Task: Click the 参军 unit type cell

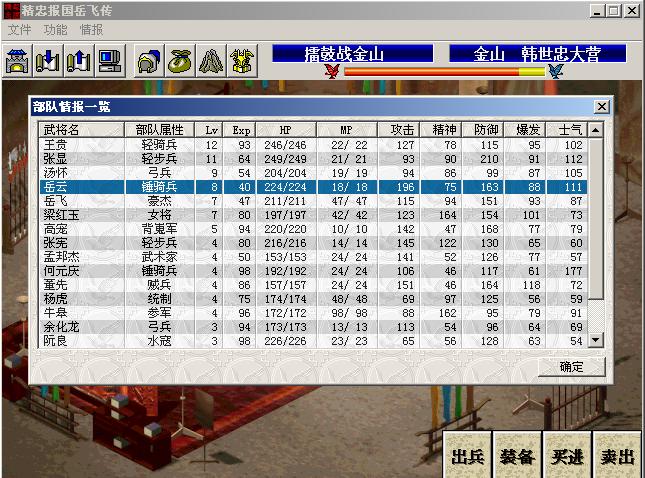Action: [159, 313]
